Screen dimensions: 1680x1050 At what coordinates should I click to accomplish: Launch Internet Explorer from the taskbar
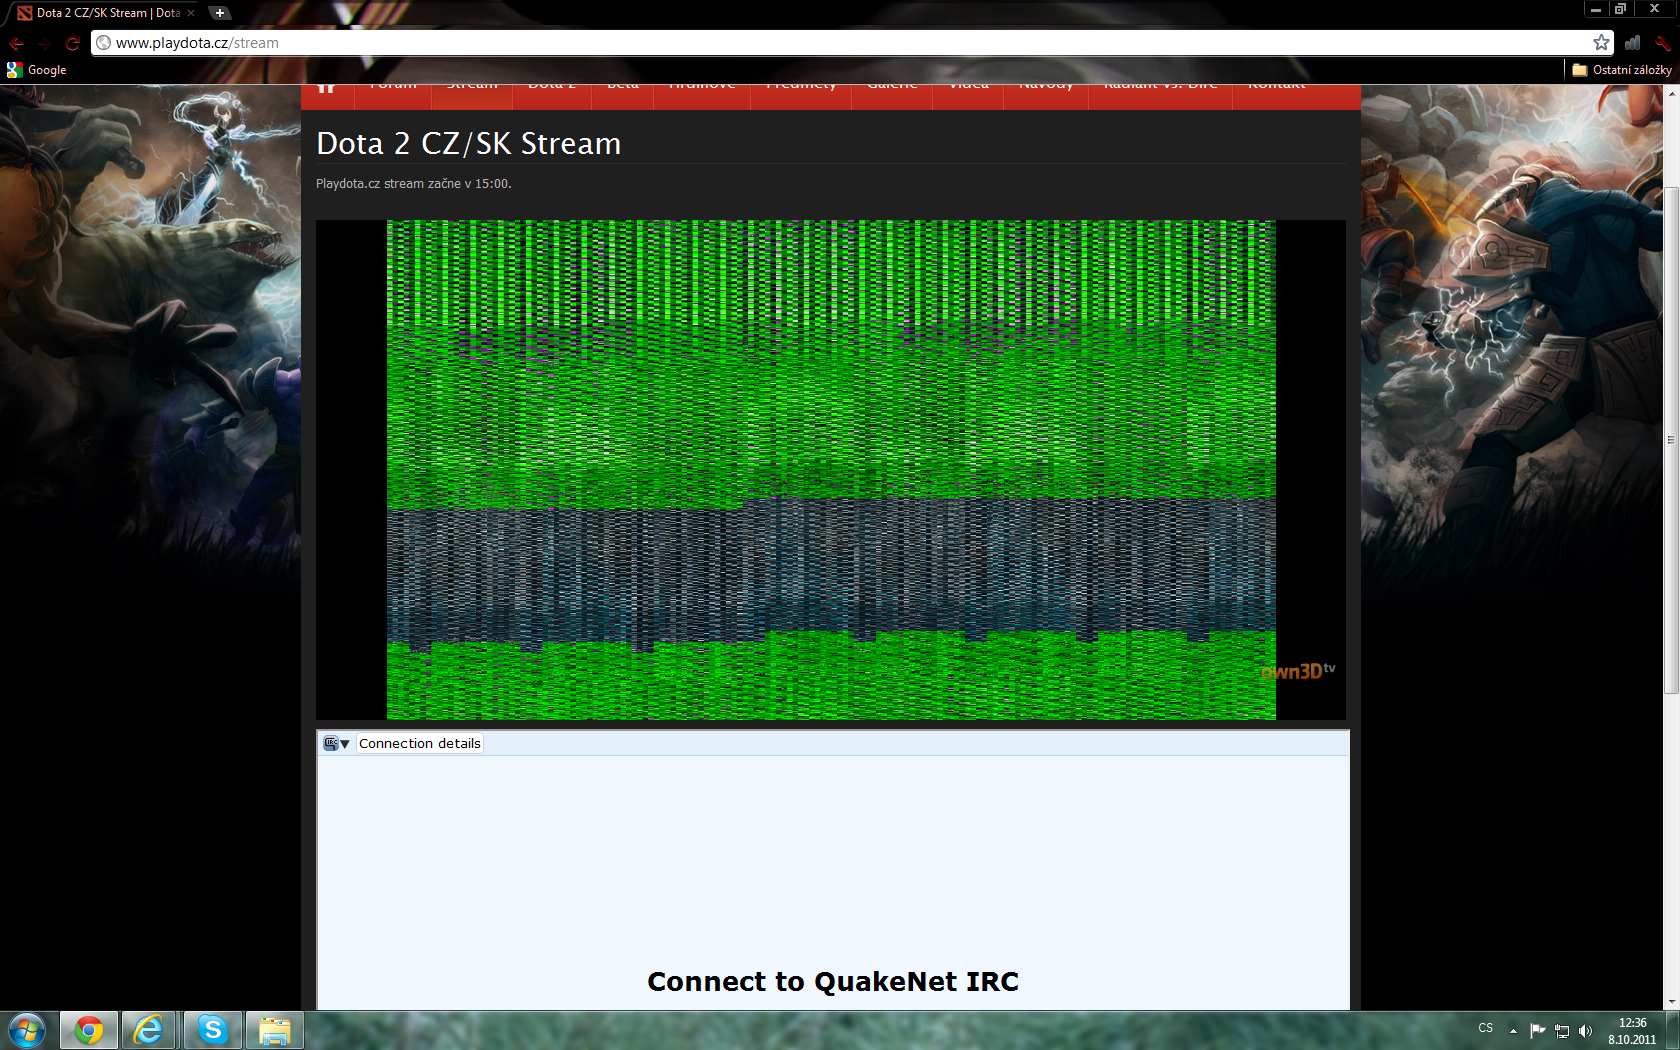[x=149, y=1030]
